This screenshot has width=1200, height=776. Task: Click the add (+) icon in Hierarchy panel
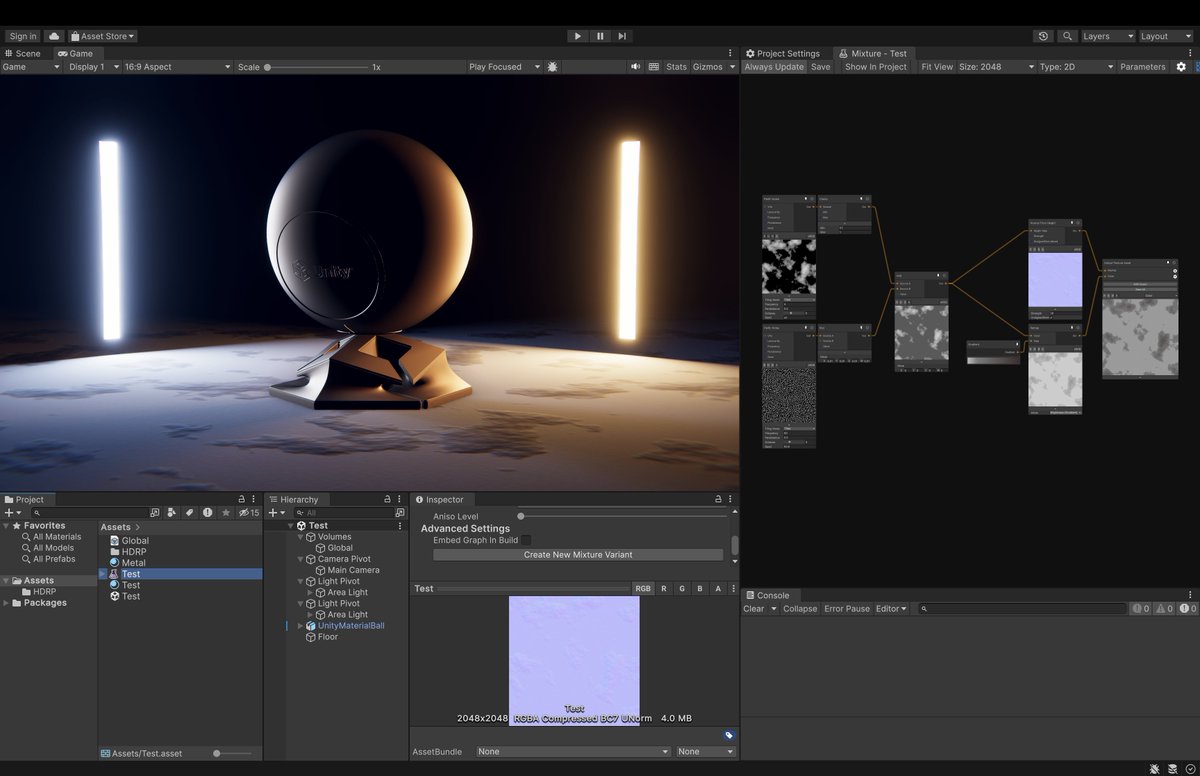272,512
